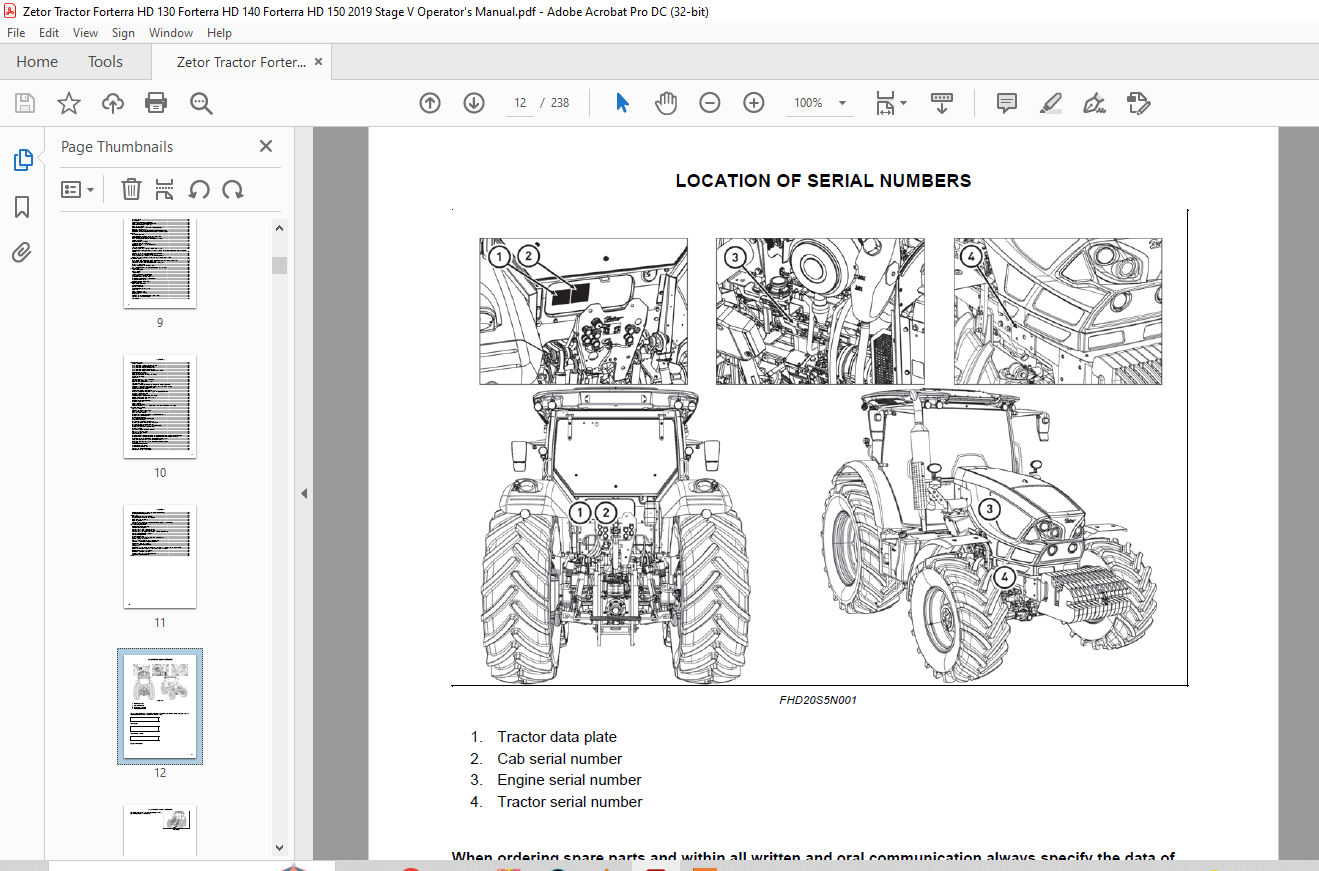Open the Sign document tool
The height and width of the screenshot is (871, 1319).
click(1095, 103)
